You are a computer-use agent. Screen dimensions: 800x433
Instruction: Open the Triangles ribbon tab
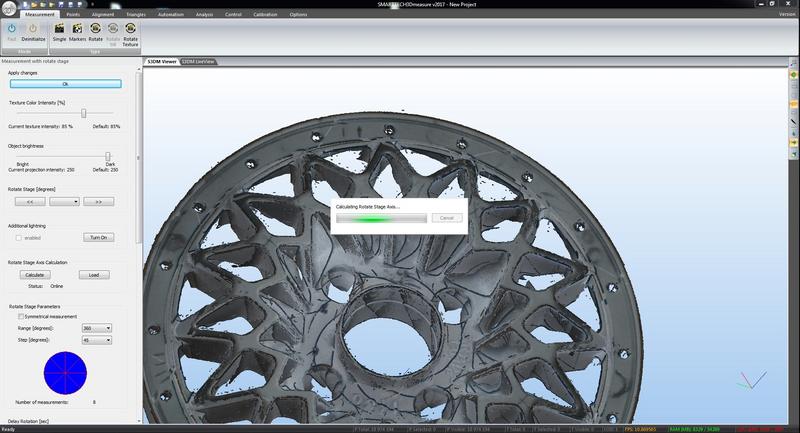click(136, 14)
